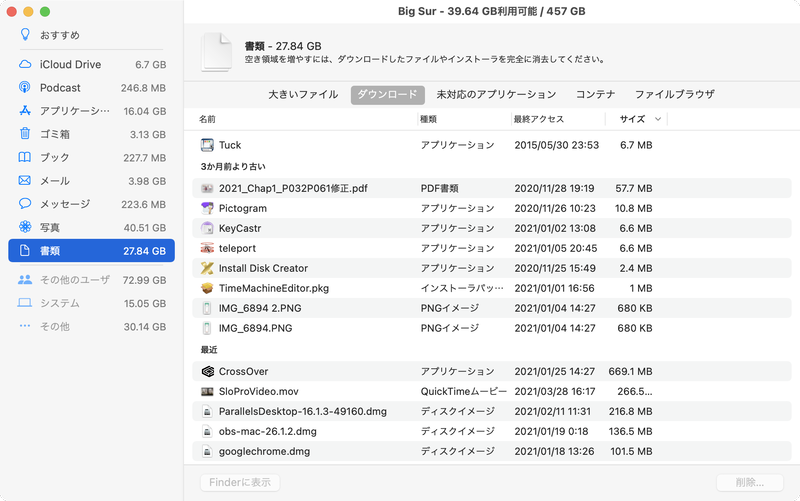Select メッセージ in the sidebar
The image size is (800, 501).
(65, 204)
